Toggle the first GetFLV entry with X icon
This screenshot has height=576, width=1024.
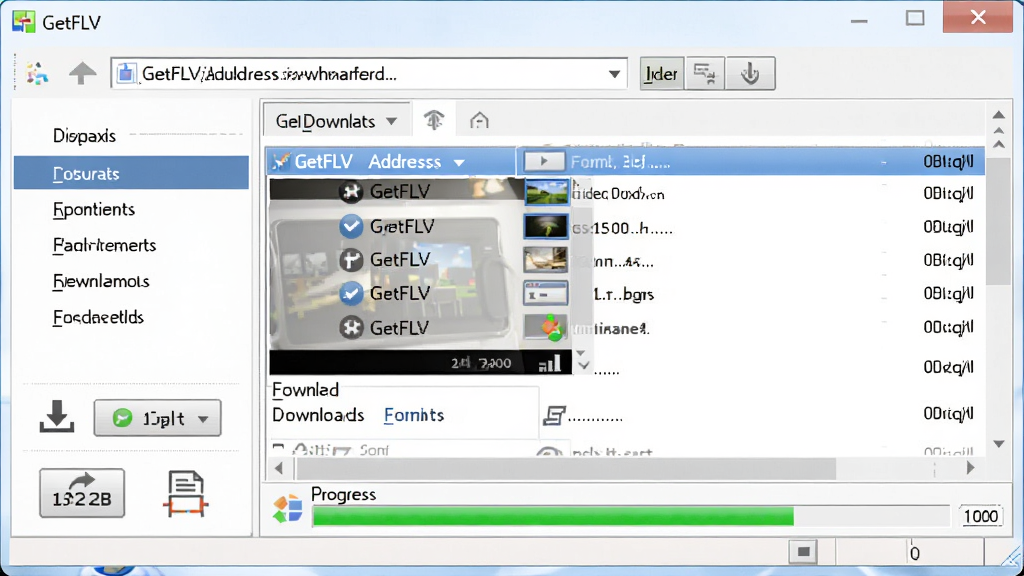351,191
